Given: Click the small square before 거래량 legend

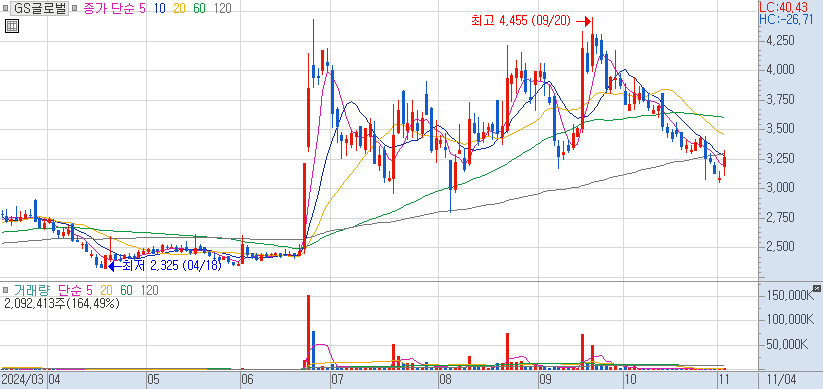Looking at the screenshot, I should [x=6, y=290].
